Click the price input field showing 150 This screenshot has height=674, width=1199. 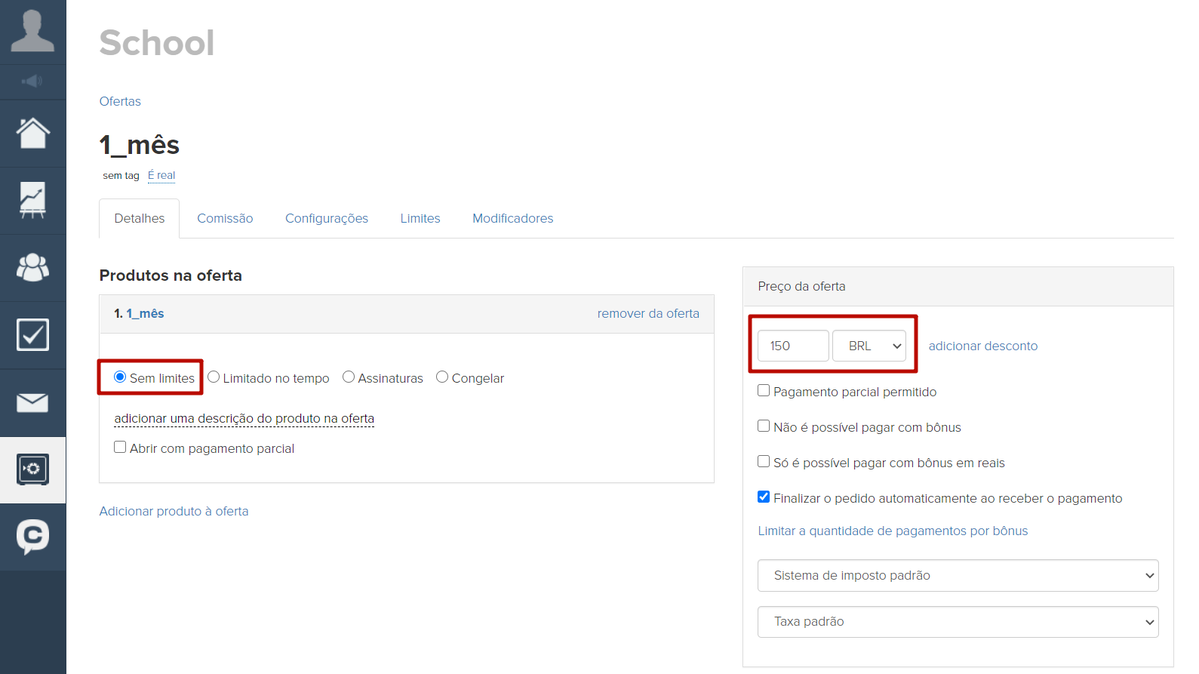coord(793,346)
